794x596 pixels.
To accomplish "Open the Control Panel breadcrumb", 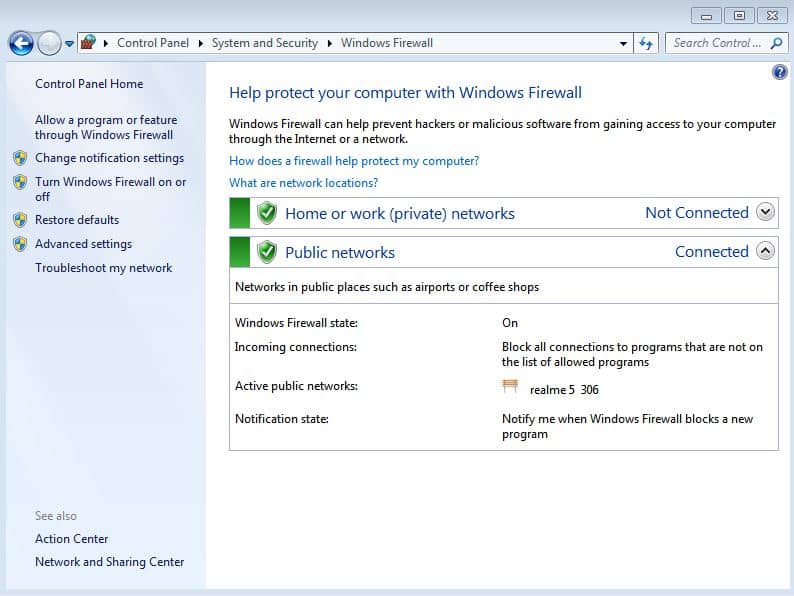I will click(x=153, y=43).
